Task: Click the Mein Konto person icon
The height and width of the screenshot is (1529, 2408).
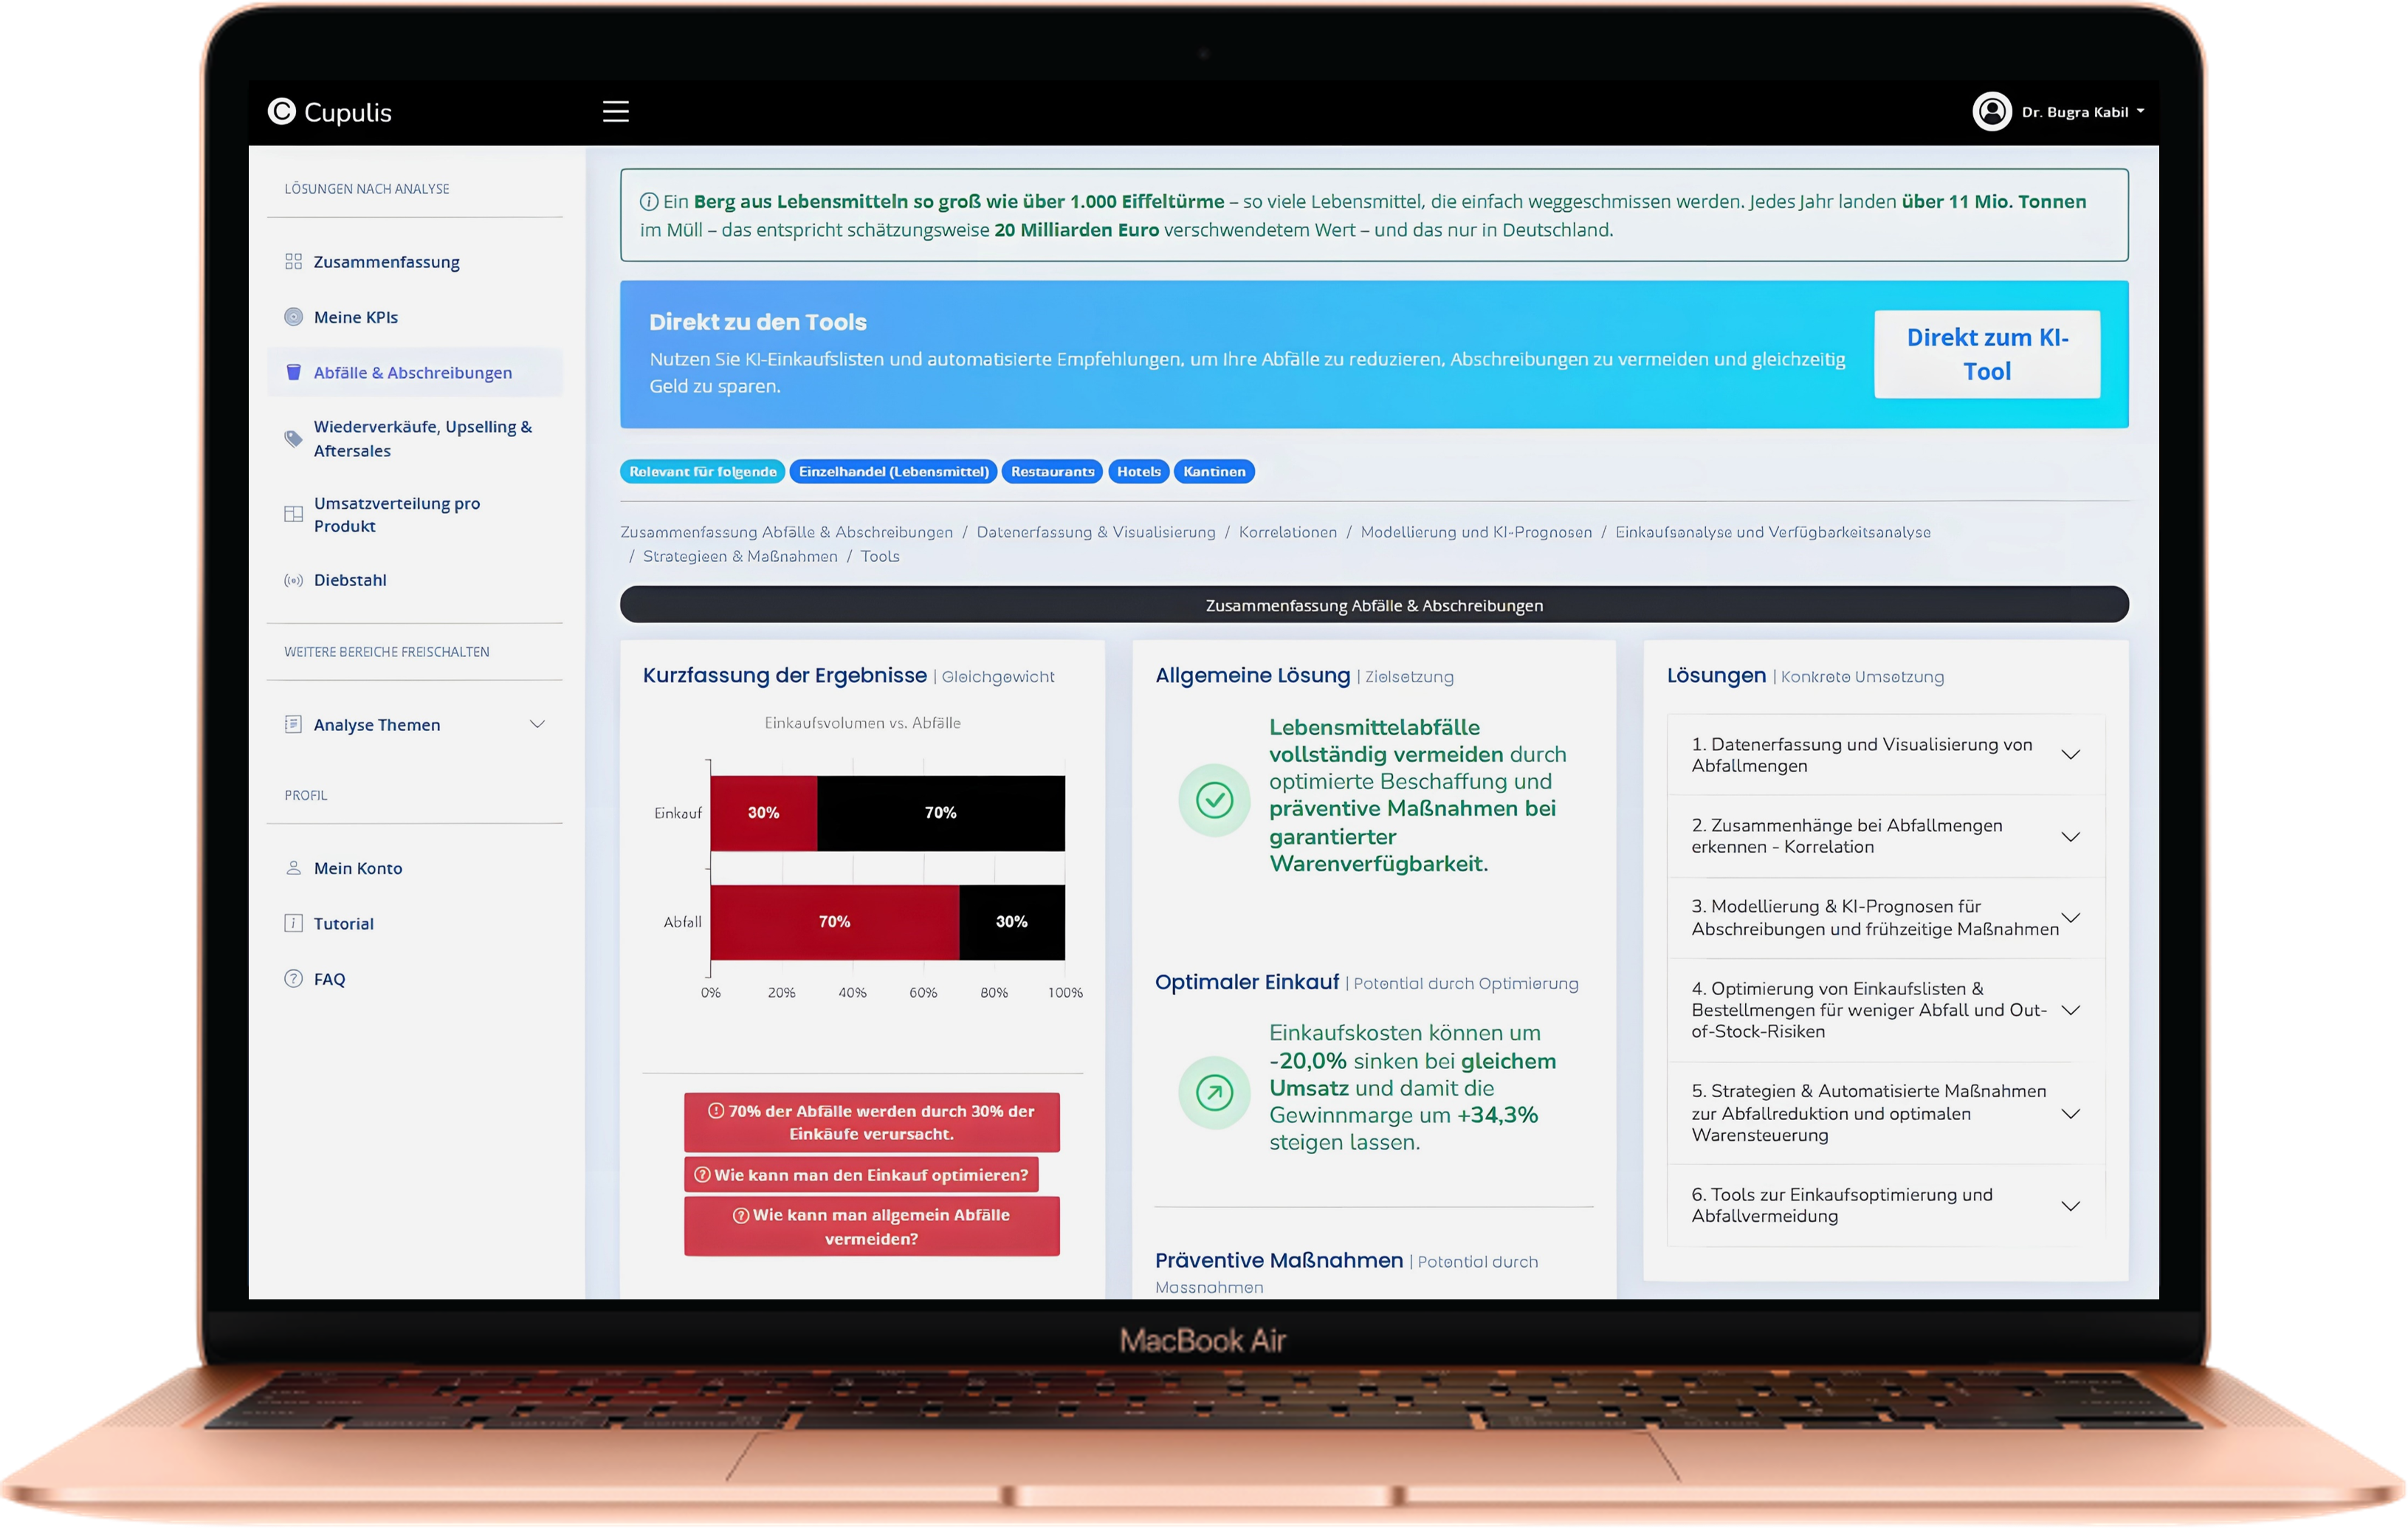Action: [293, 868]
